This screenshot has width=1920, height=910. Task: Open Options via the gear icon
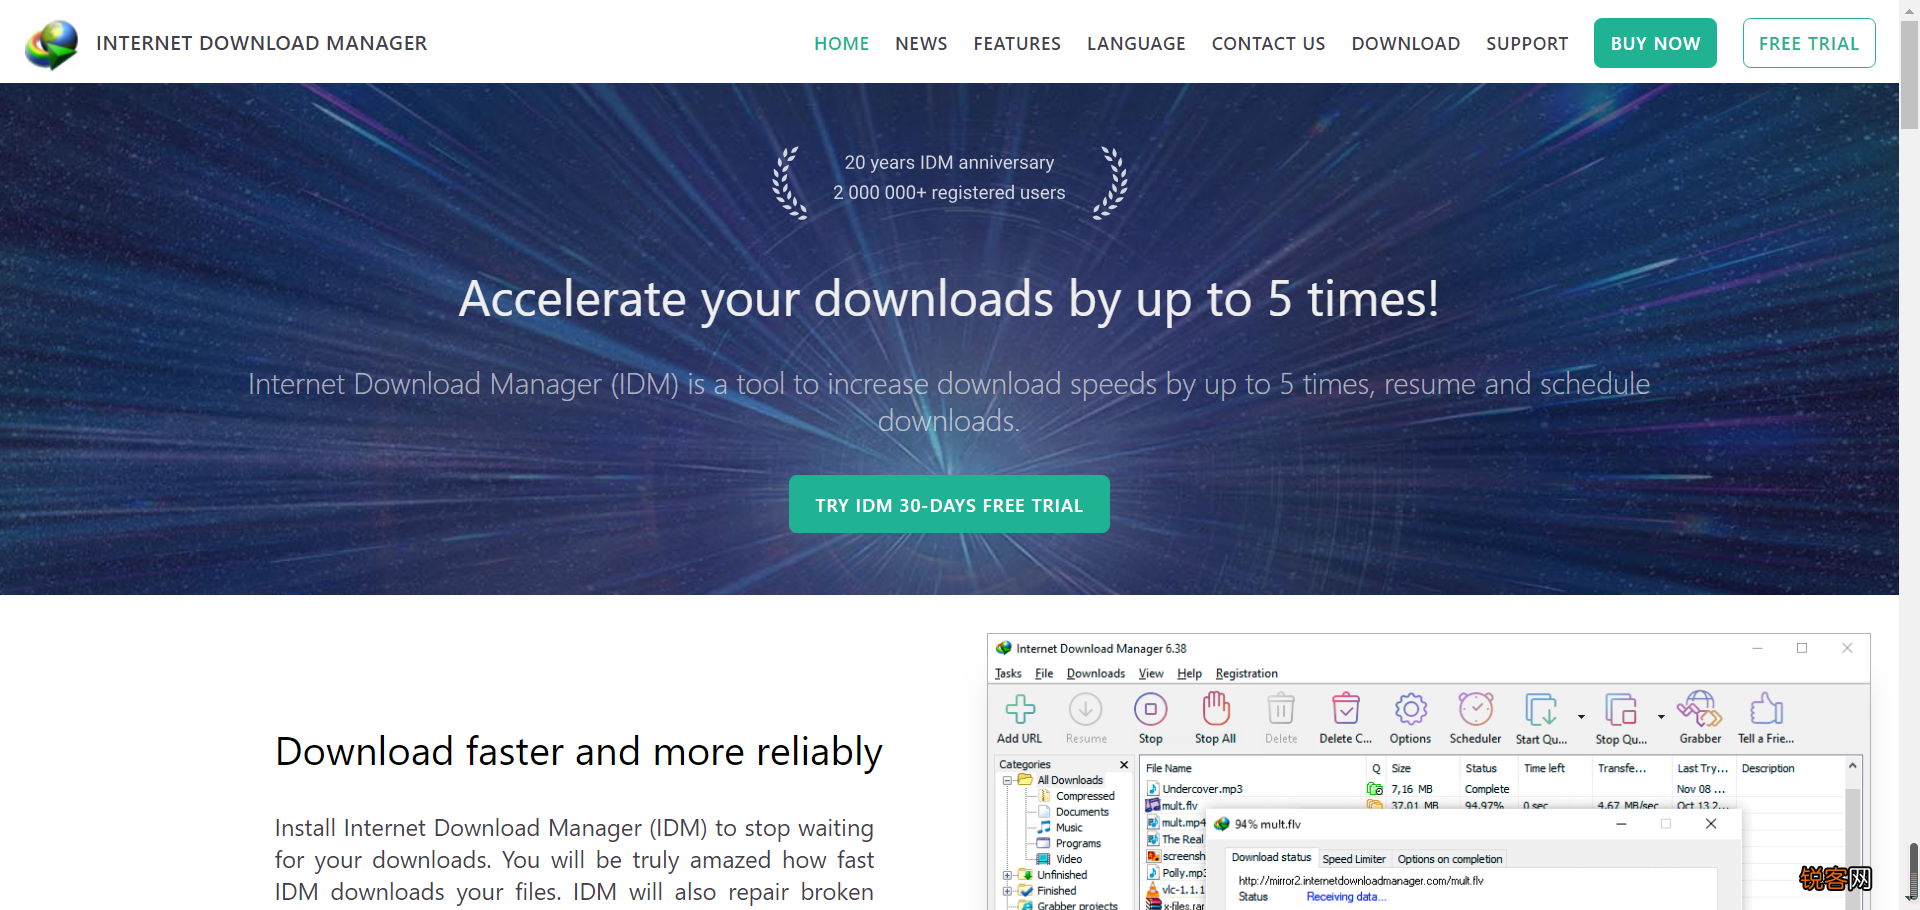(x=1411, y=709)
